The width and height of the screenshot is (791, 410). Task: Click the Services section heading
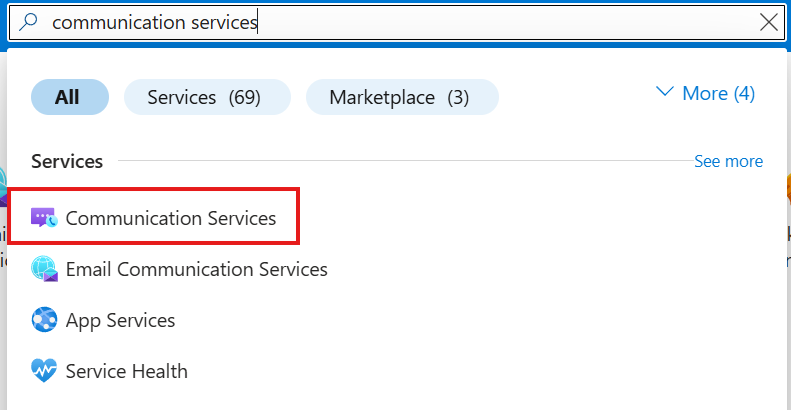pyautogui.click(x=67, y=161)
